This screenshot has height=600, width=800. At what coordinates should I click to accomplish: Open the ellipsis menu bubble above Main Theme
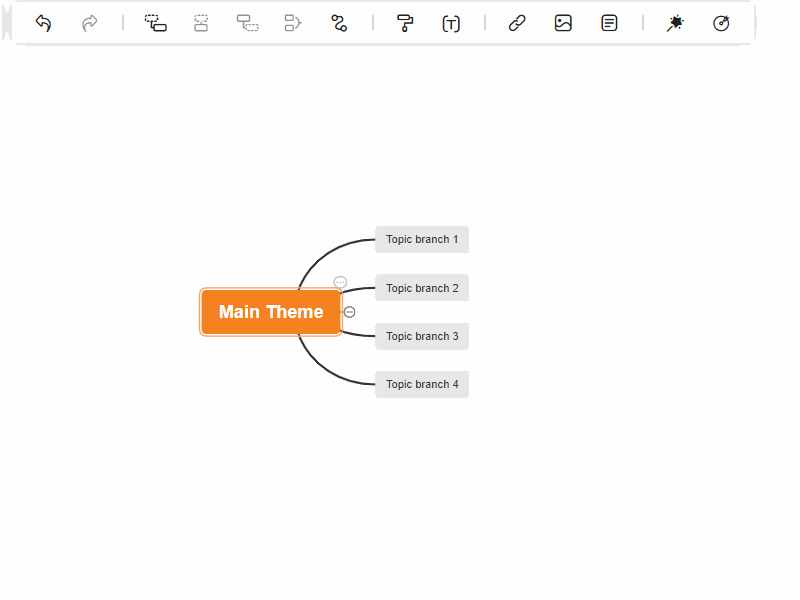pos(340,283)
